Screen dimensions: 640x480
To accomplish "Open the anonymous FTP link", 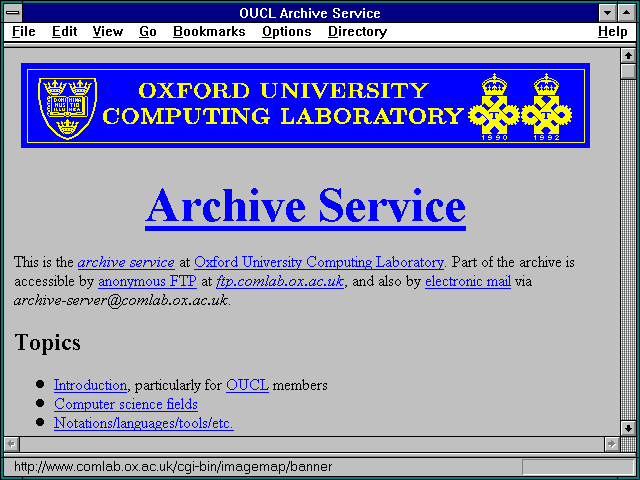I will point(147,281).
